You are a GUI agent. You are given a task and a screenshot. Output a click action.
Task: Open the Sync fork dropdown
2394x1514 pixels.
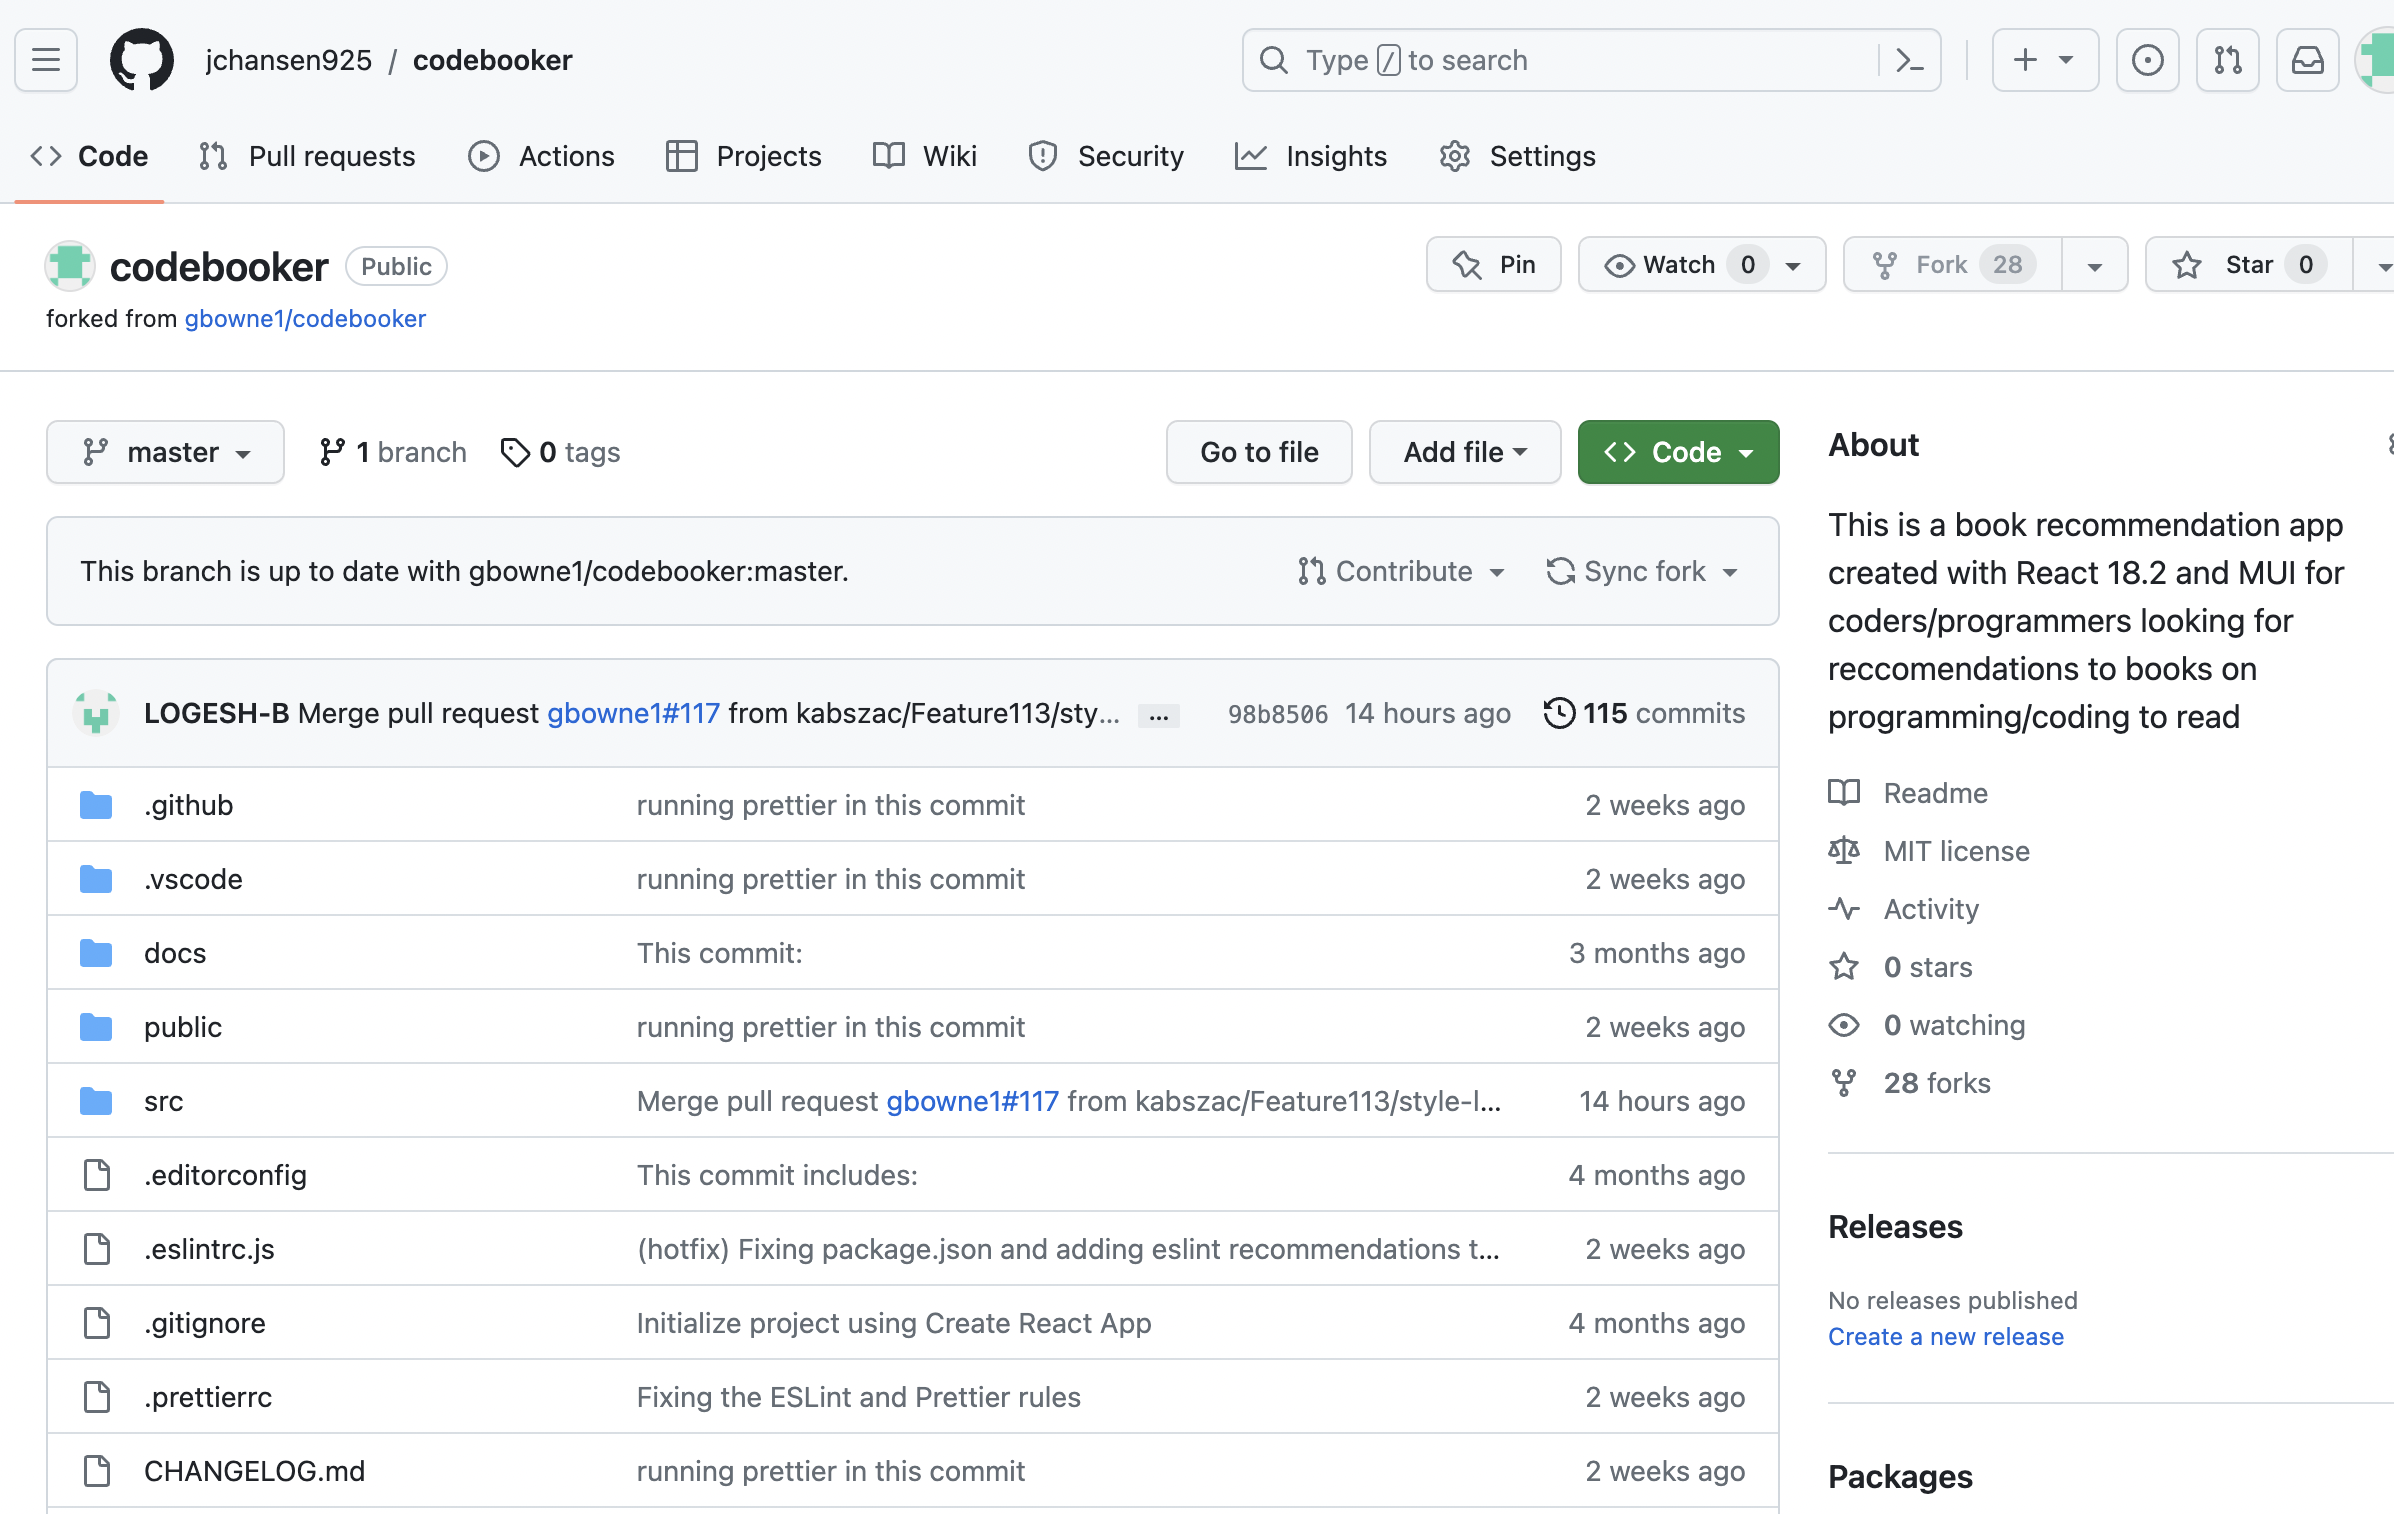[x=1642, y=571]
